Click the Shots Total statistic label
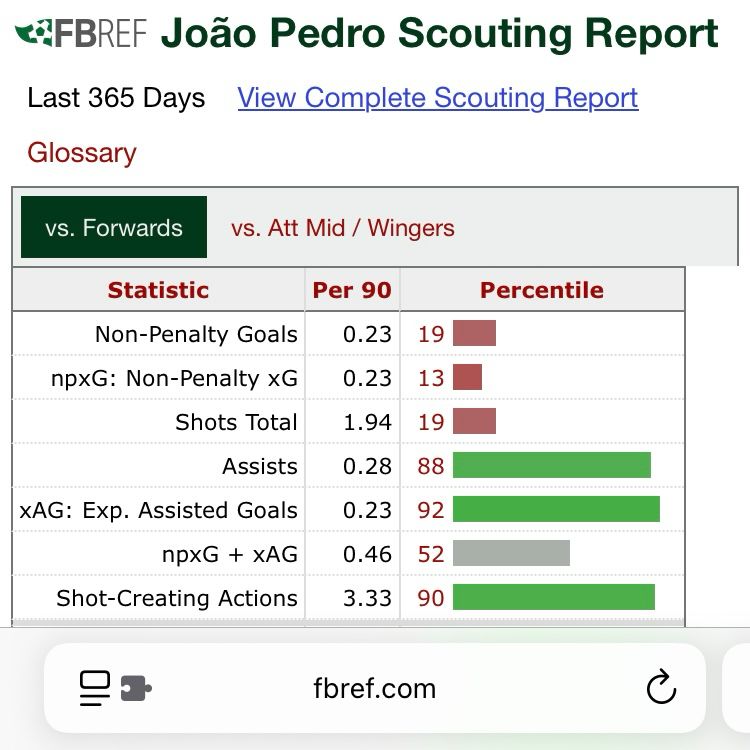Viewport: 750px width, 750px height. click(236, 422)
